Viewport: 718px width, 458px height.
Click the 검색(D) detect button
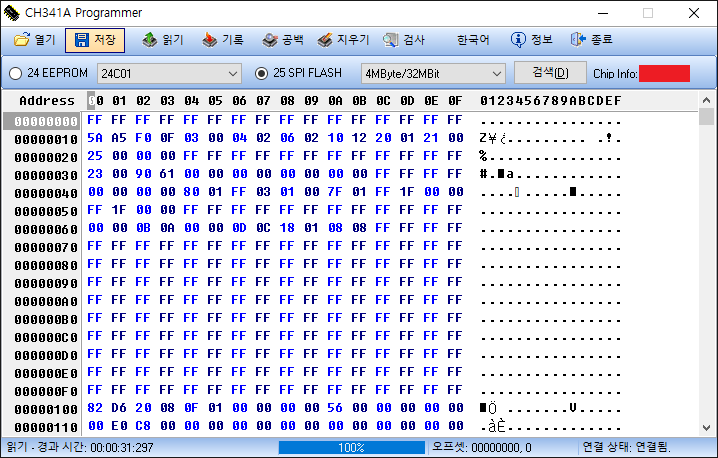pyautogui.click(x=550, y=72)
